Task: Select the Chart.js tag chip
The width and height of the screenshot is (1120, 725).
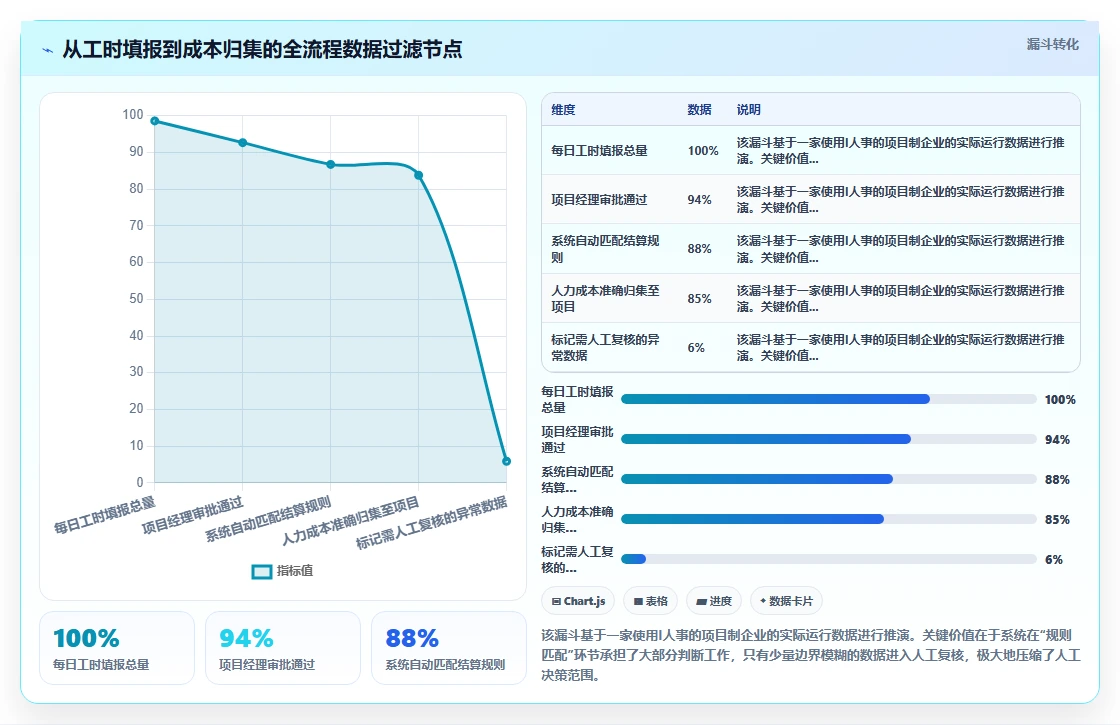Action: click(579, 601)
